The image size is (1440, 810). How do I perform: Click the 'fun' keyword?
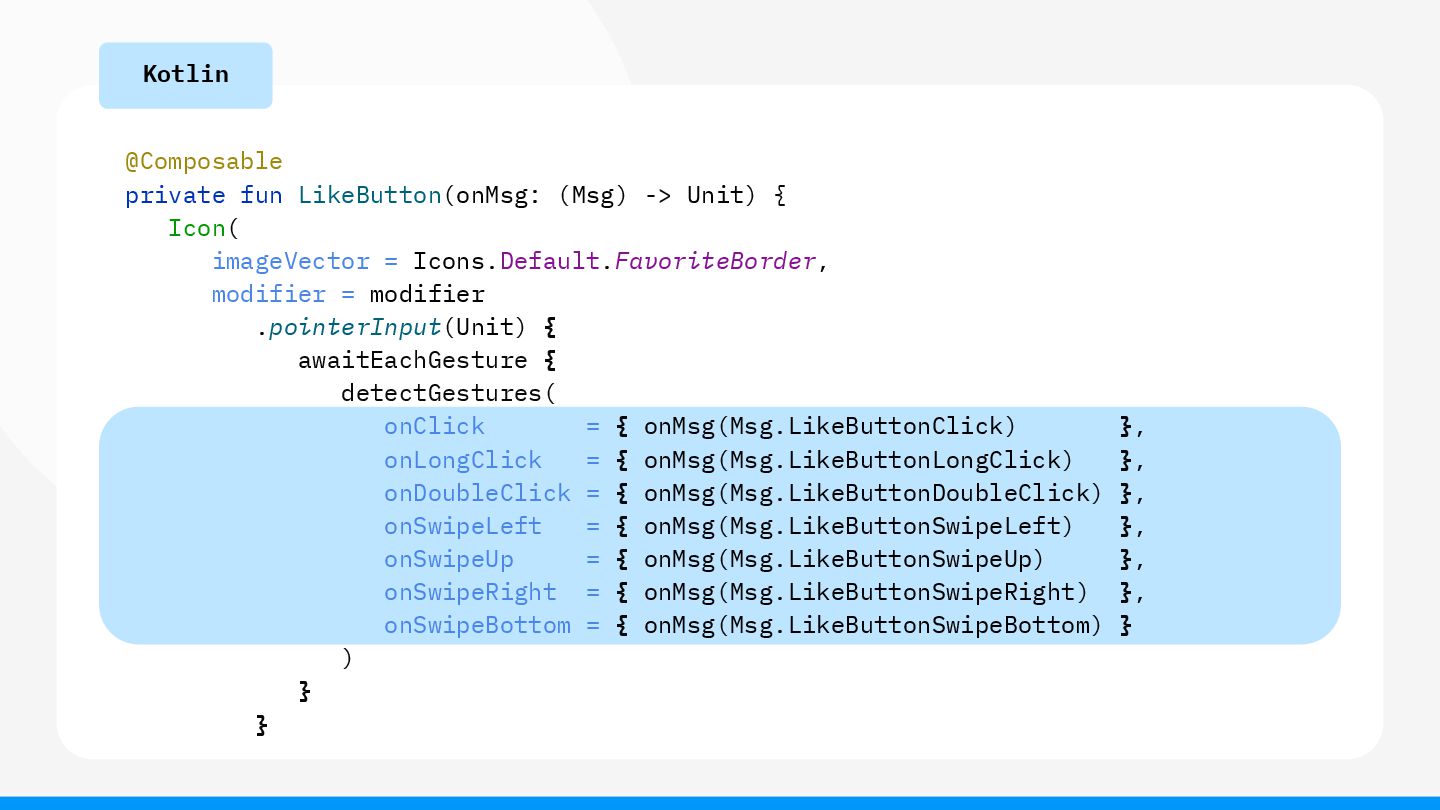tap(261, 195)
